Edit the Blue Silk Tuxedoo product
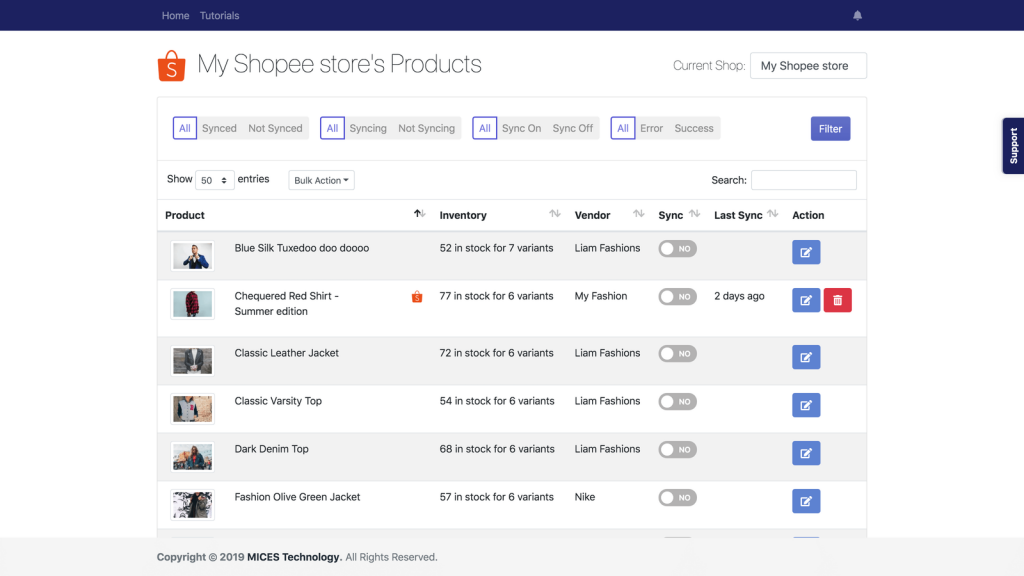This screenshot has height=576, width=1024. tap(806, 252)
